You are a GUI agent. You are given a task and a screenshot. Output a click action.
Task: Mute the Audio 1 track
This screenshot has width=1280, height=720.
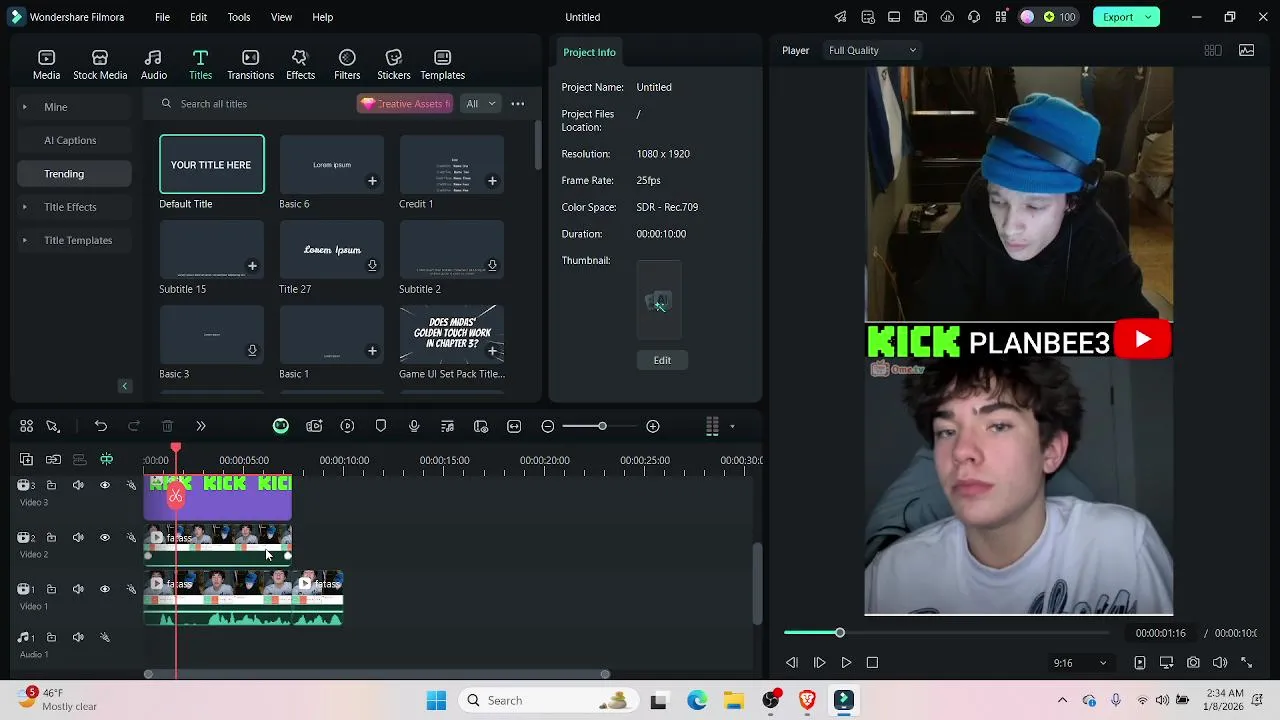point(78,637)
